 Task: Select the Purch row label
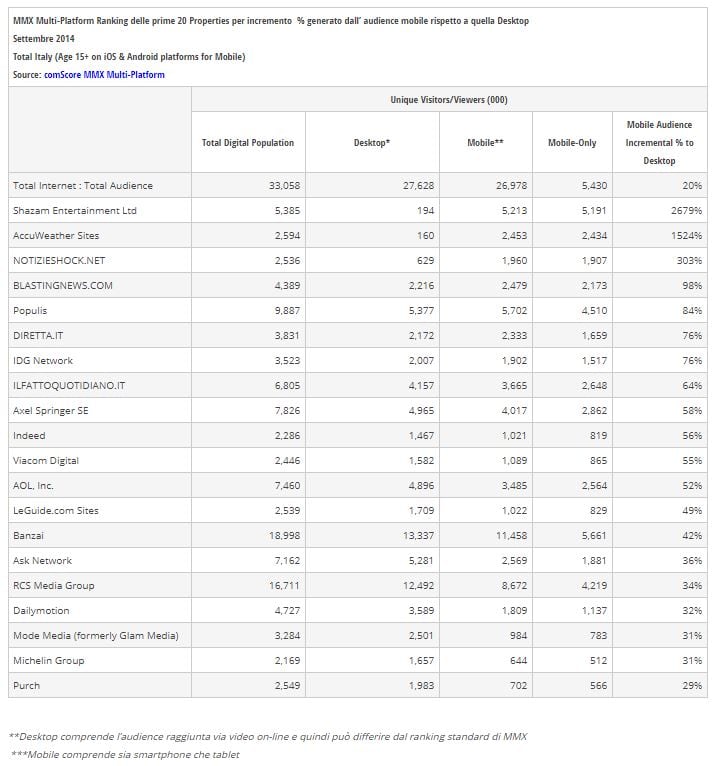point(26,685)
